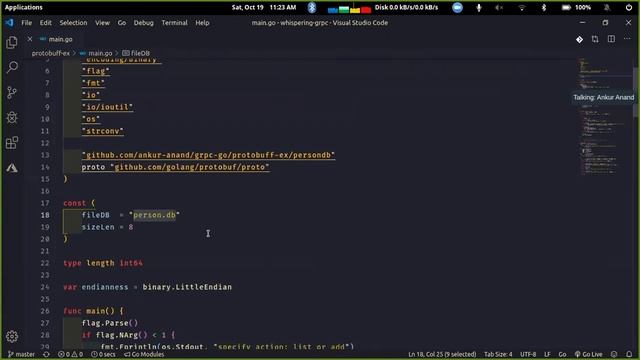640x360 pixels.
Task: Click the system monitor graph applet
Action: (x=349, y=8)
